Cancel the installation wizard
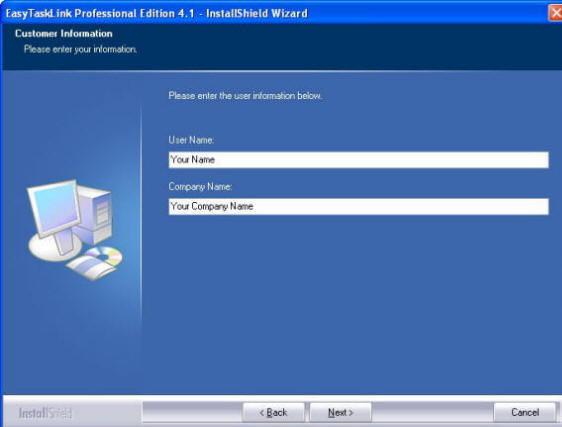The image size is (562, 427). pyautogui.click(x=525, y=412)
